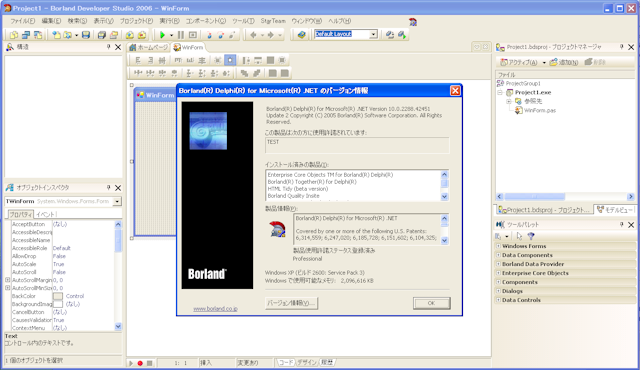Image resolution: width=640 pixels, height=370 pixels.
Task: Open the www.borland.co.jp link
Action: pyautogui.click(x=216, y=309)
